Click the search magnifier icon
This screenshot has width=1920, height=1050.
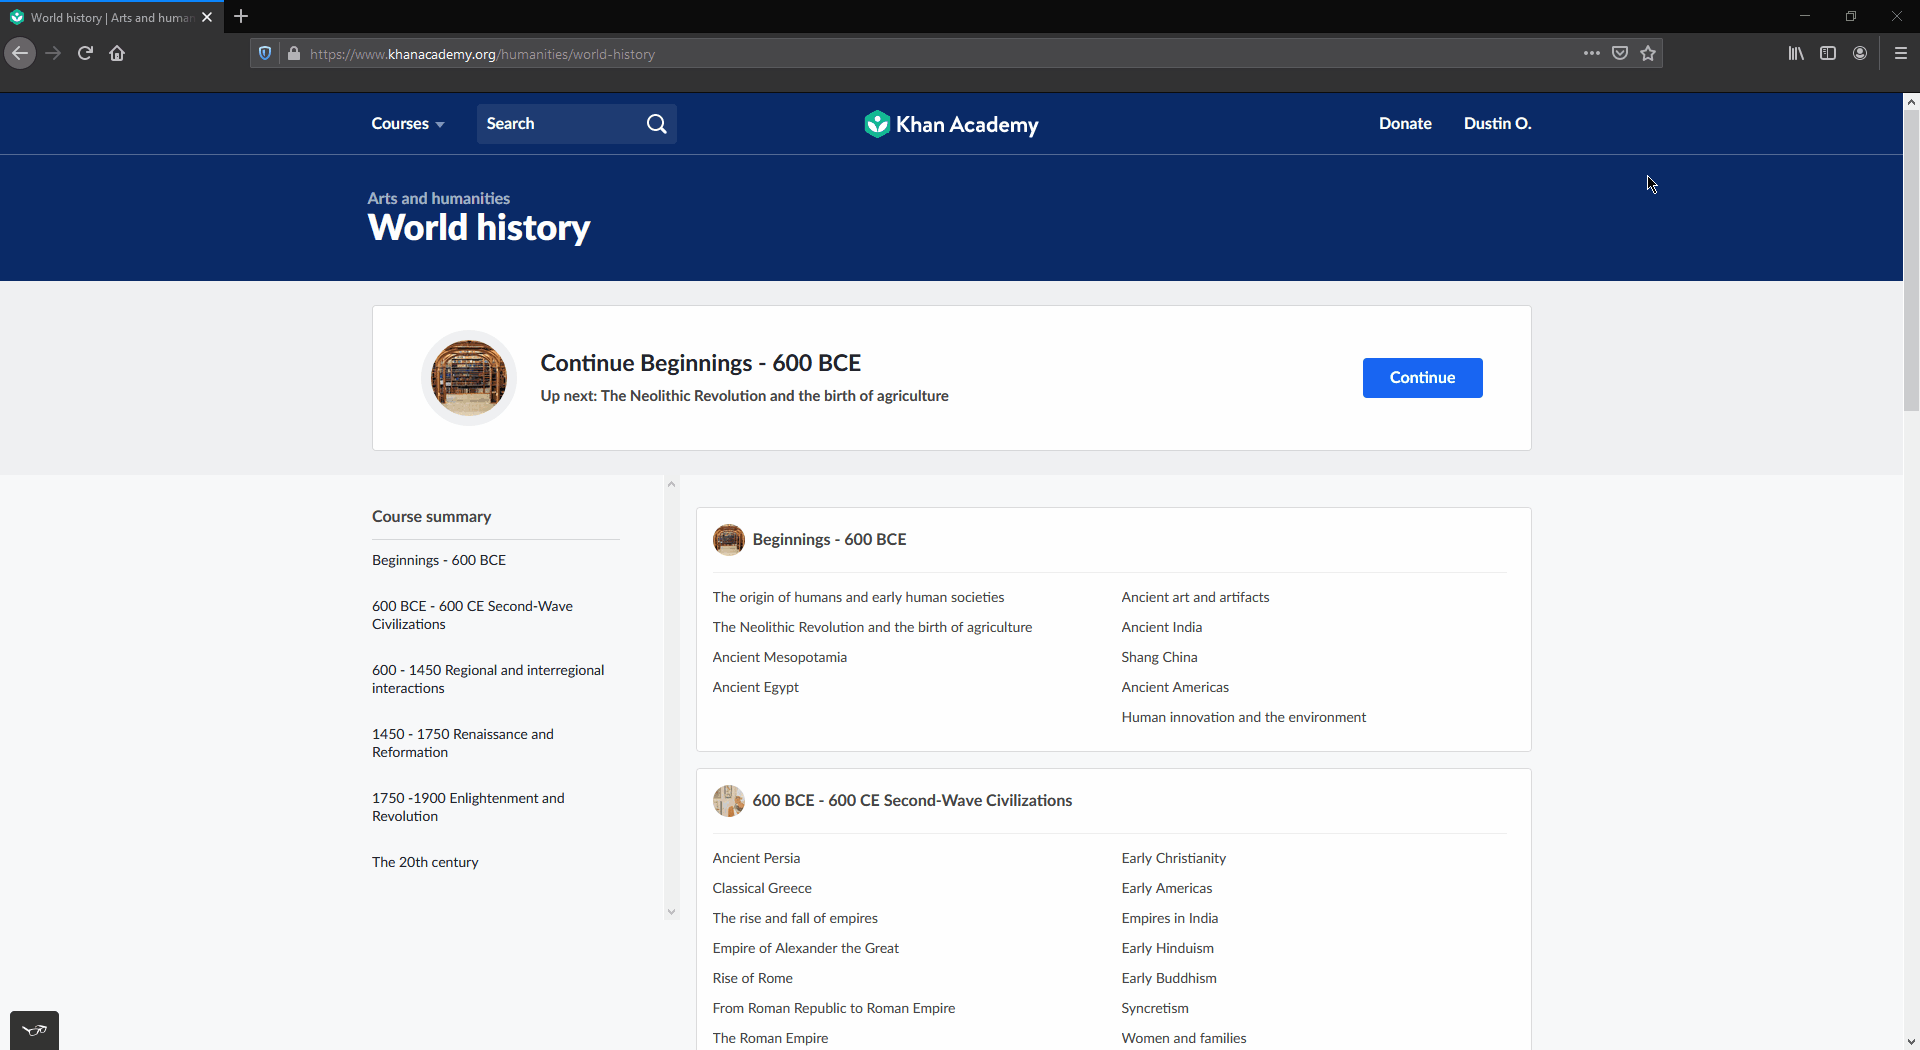coord(656,124)
